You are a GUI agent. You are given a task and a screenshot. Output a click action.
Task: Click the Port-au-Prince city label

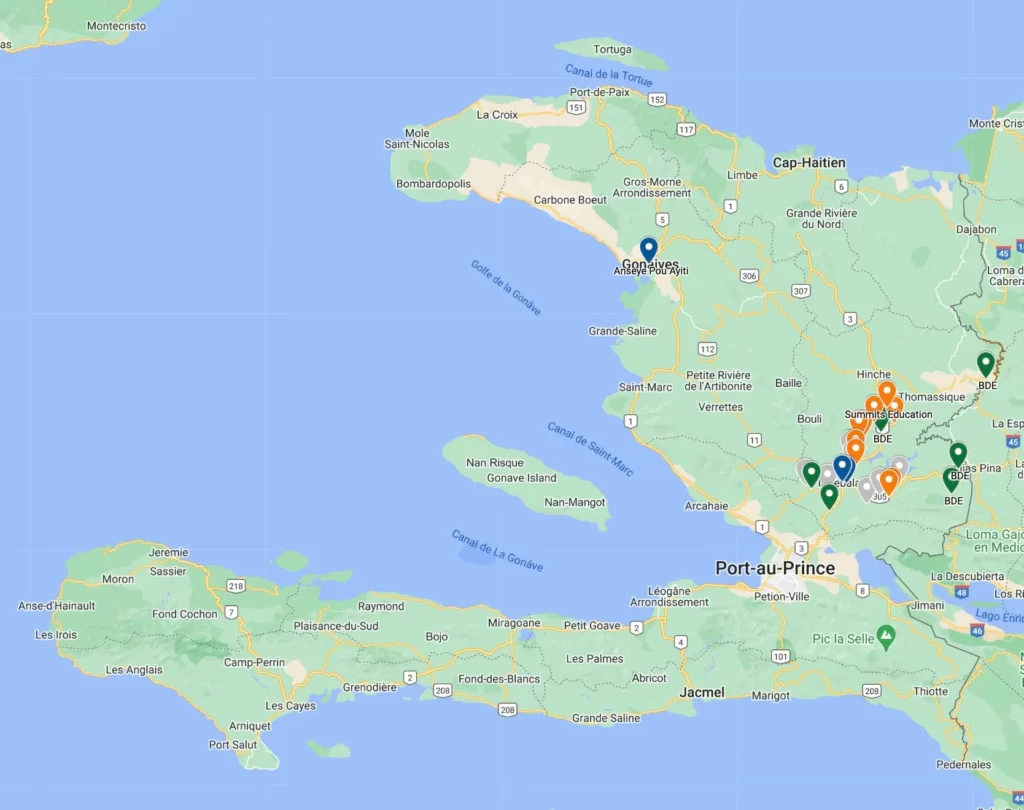point(774,568)
